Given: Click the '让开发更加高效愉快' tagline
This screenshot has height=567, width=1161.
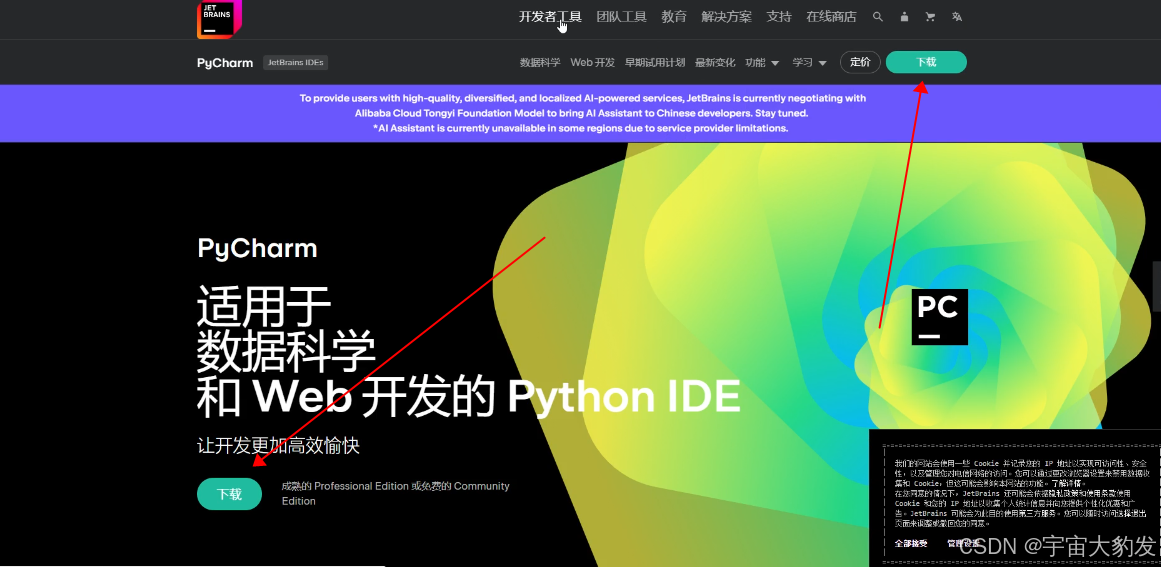Looking at the screenshot, I should [278, 446].
